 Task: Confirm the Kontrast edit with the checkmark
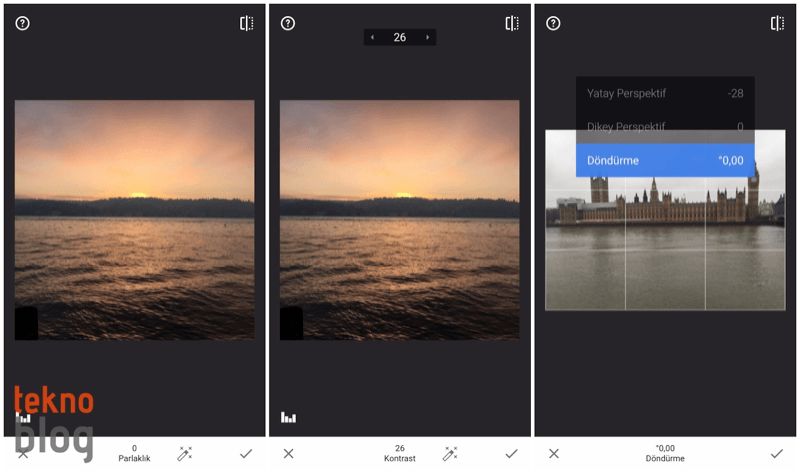tap(511, 454)
